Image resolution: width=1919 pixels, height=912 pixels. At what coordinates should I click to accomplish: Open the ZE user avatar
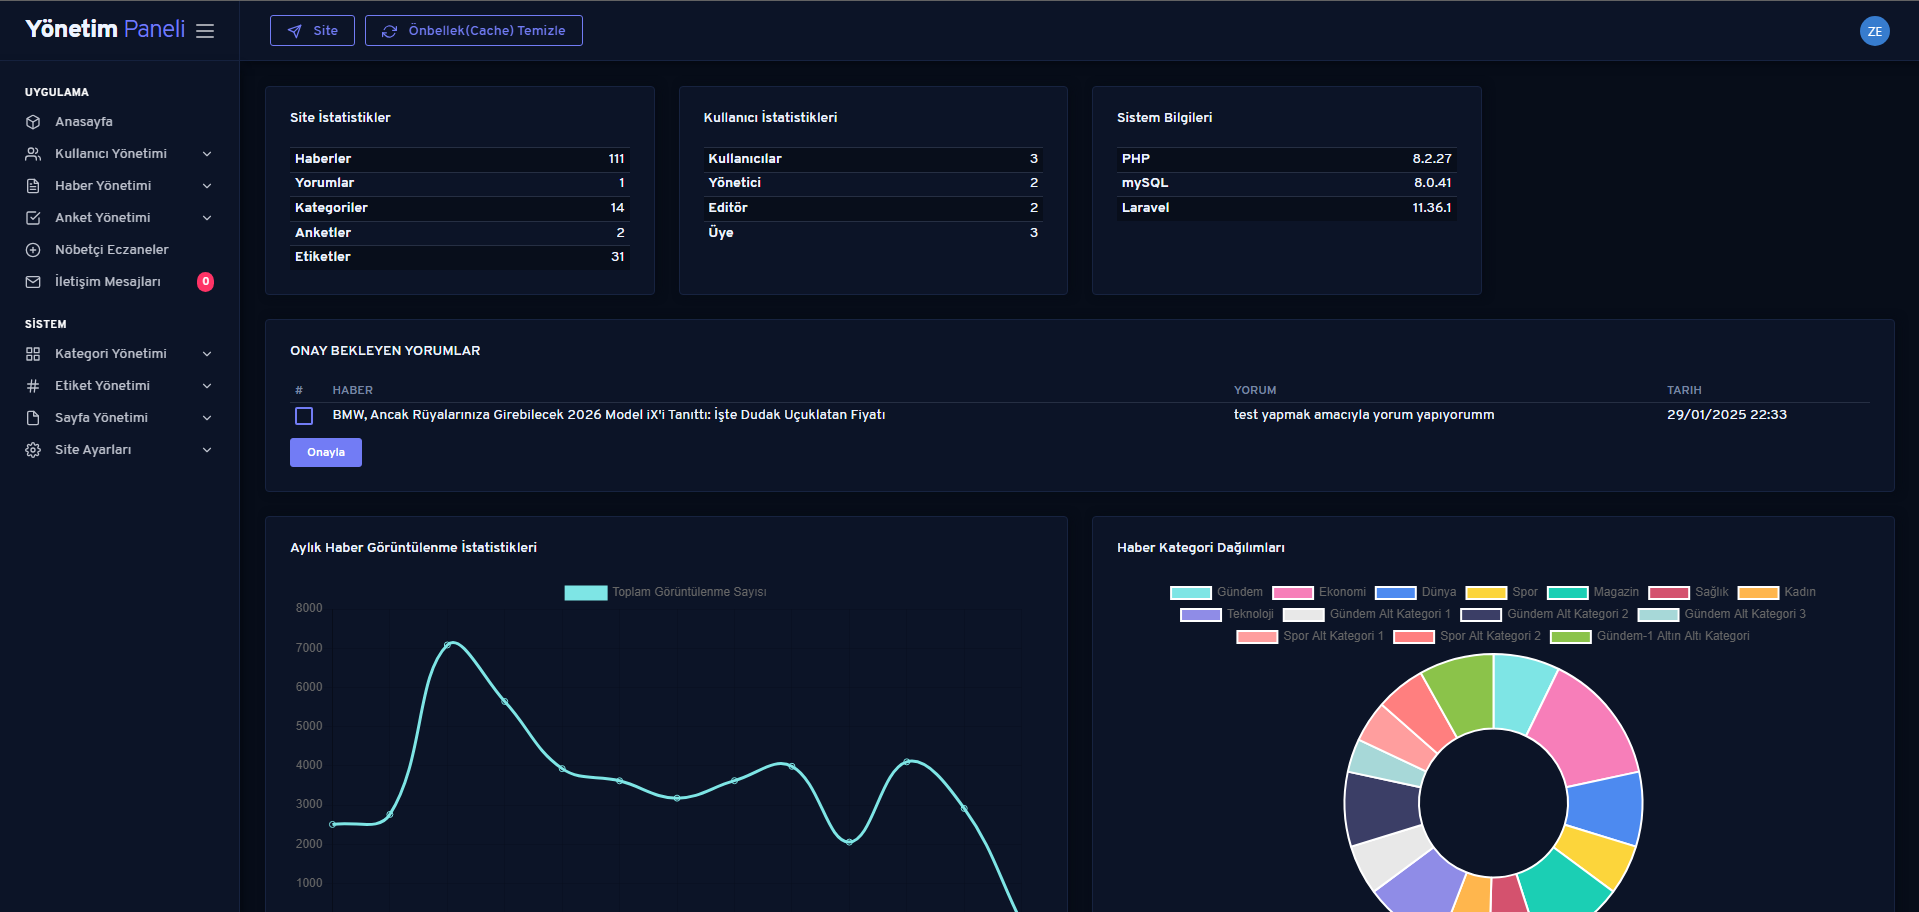[x=1874, y=31]
